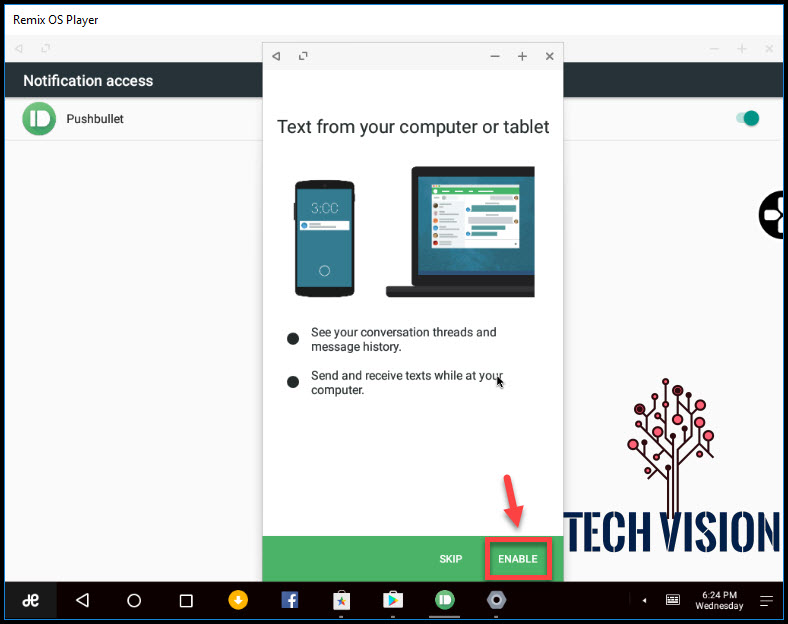Close the Pushbullet dialog window
This screenshot has height=624, width=788.
550,56
